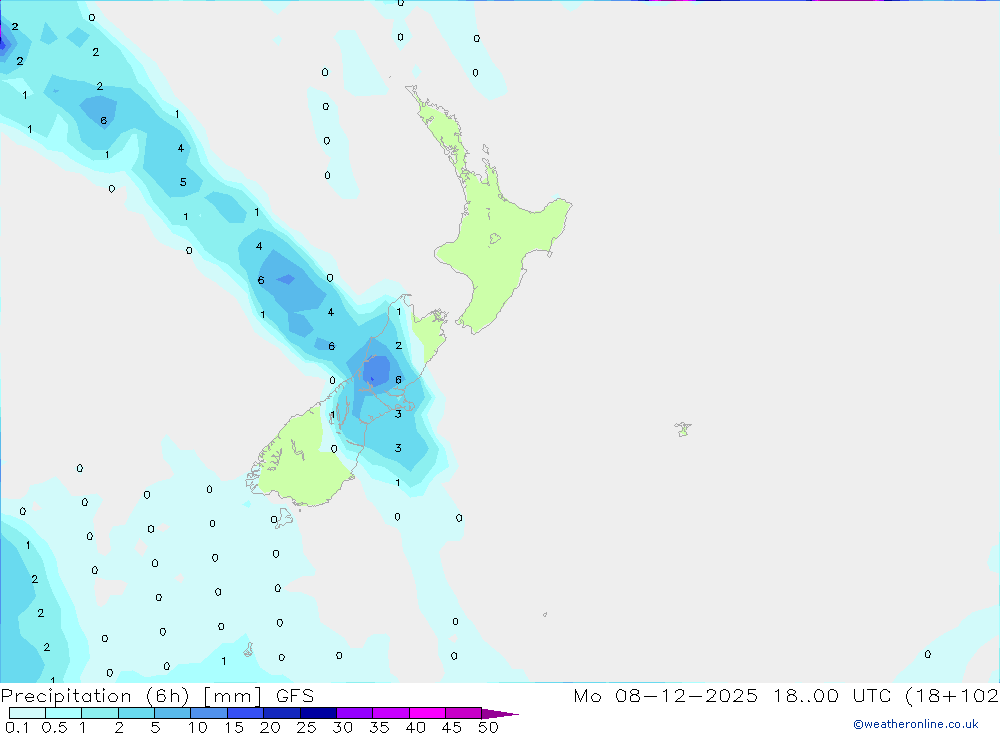The image size is (1000, 733).
Task: Click the 'Precipitation' word in the title
Action: (66, 696)
